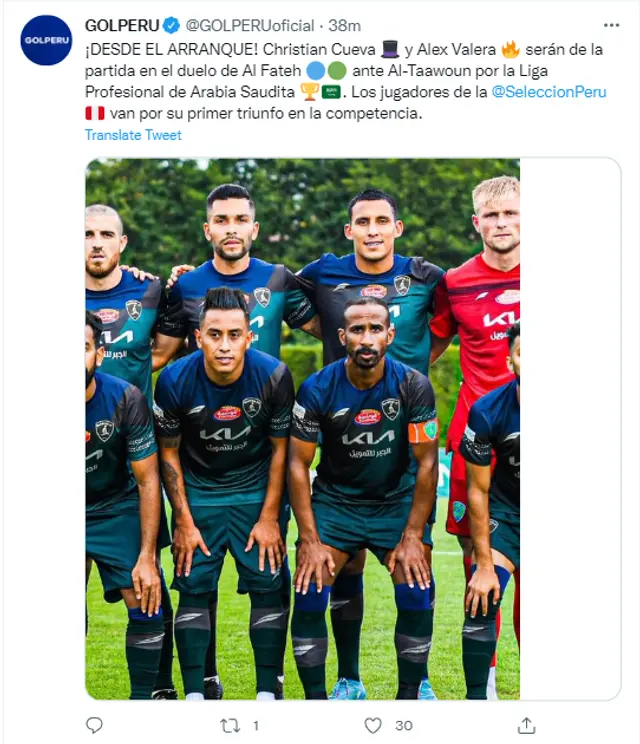Click the top hat emoji after Cueva
The height and width of the screenshot is (744, 640).
pyautogui.click(x=390, y=49)
